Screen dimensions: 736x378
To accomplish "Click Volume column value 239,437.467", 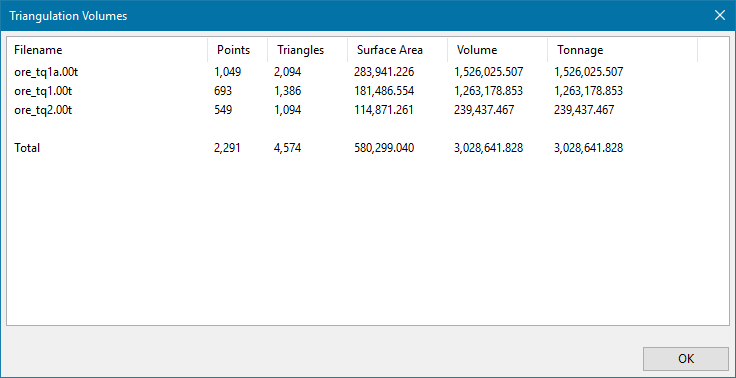I will click(x=484, y=110).
